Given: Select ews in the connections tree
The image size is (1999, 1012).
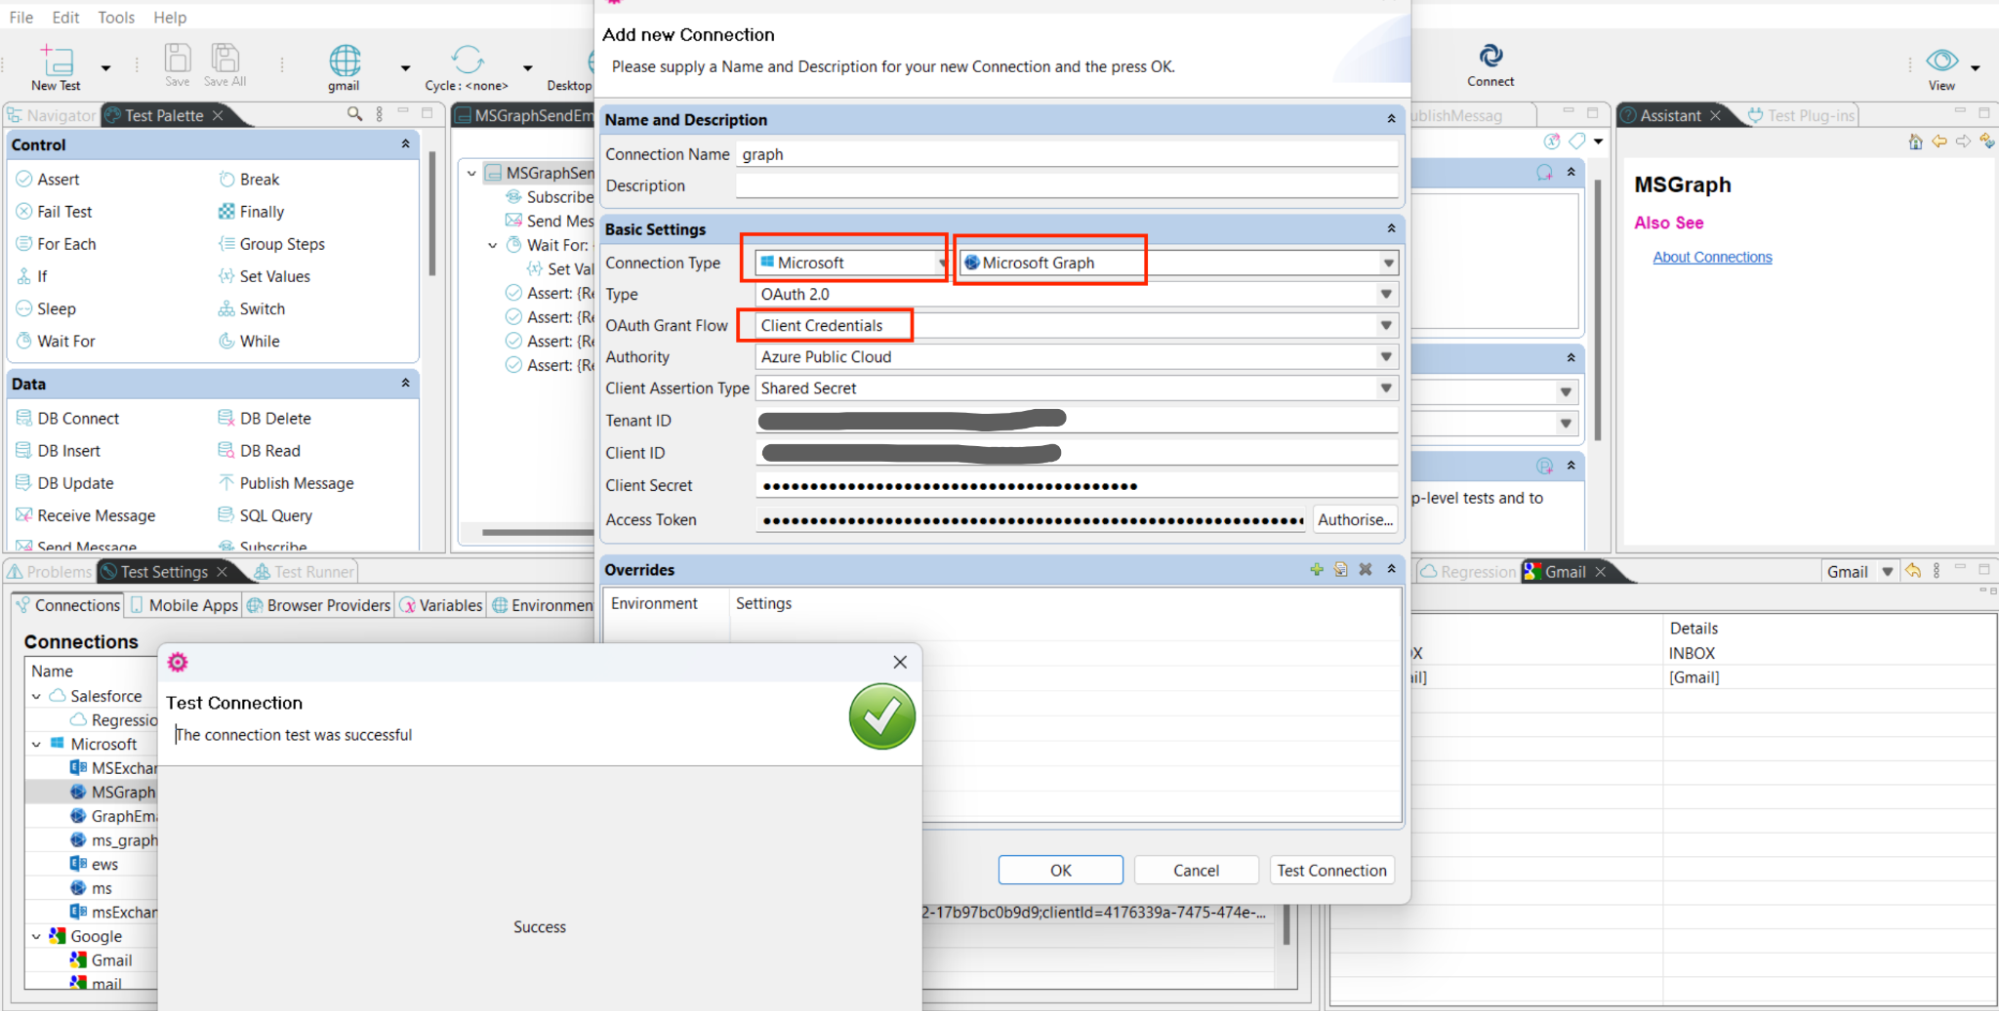Looking at the screenshot, I should point(94,864).
